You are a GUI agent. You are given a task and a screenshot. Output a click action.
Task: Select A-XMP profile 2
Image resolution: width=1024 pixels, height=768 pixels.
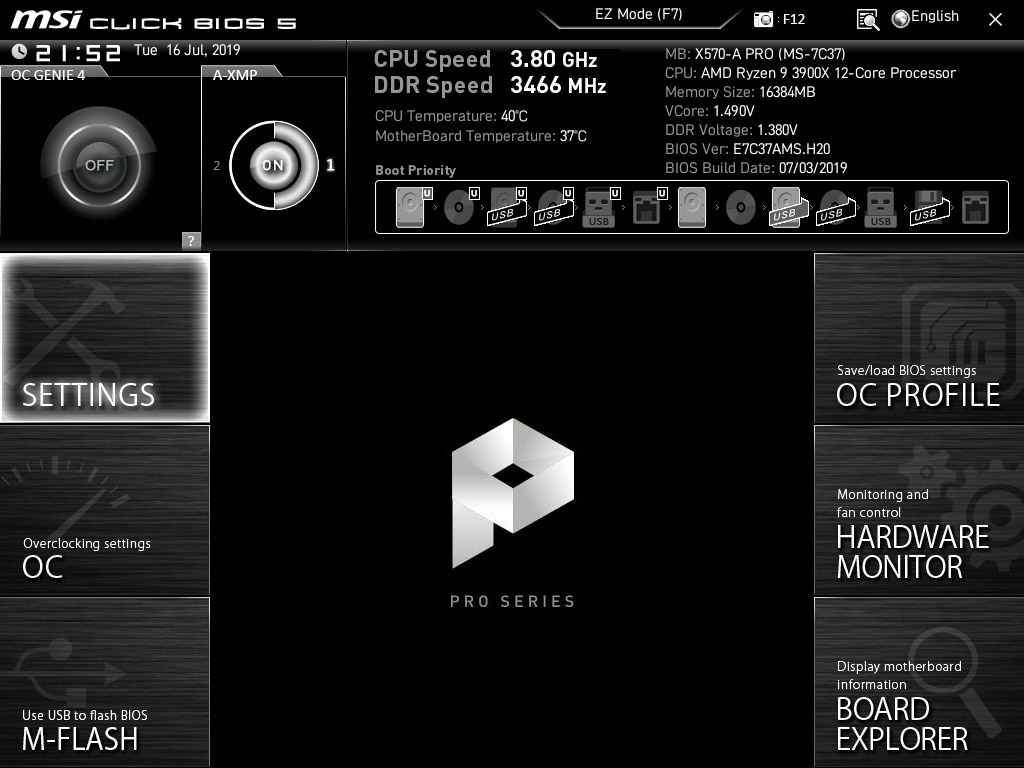pyautogui.click(x=217, y=166)
